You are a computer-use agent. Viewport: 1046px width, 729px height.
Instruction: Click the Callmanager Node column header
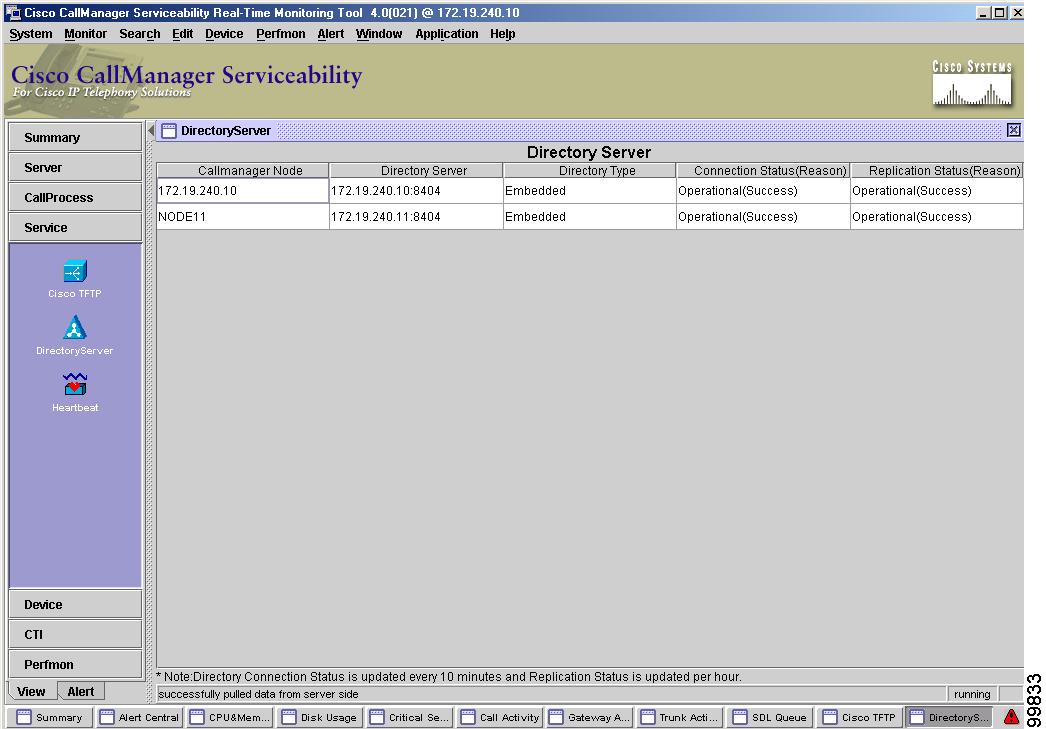(243, 171)
